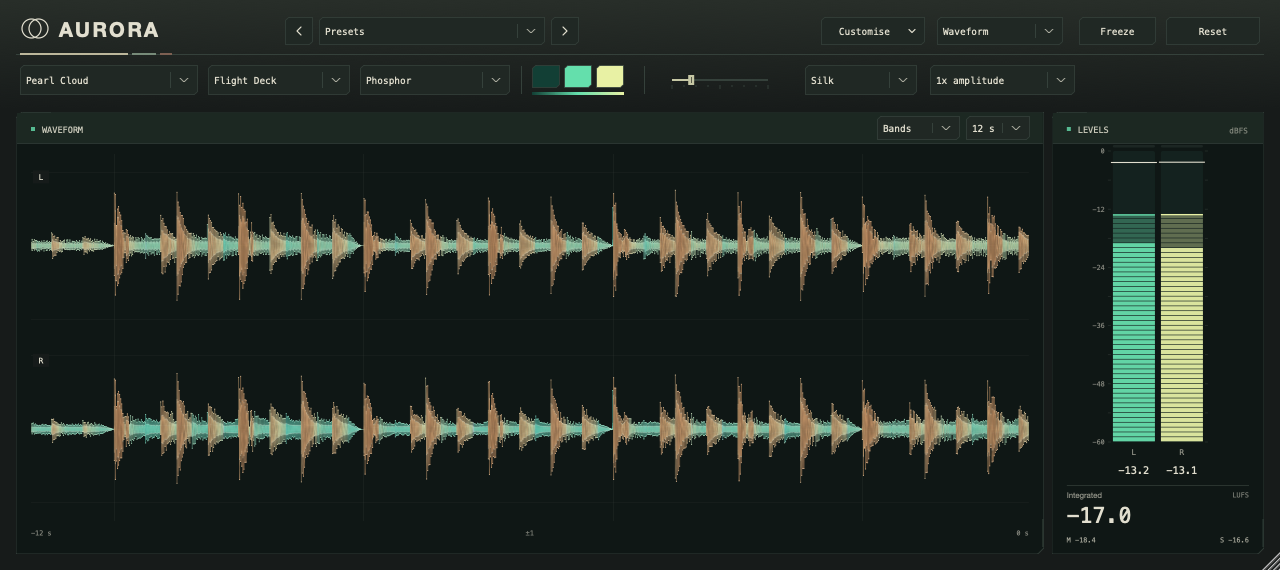The image size is (1280, 570).
Task: Open the Phosphor dropdown
Action: click(435, 80)
